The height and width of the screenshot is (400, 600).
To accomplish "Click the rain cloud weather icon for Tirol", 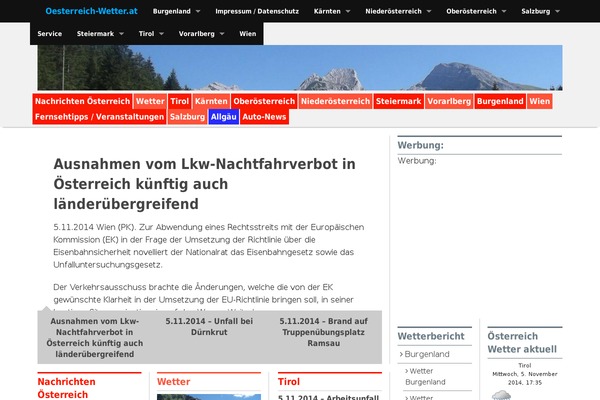I will [x=501, y=395].
